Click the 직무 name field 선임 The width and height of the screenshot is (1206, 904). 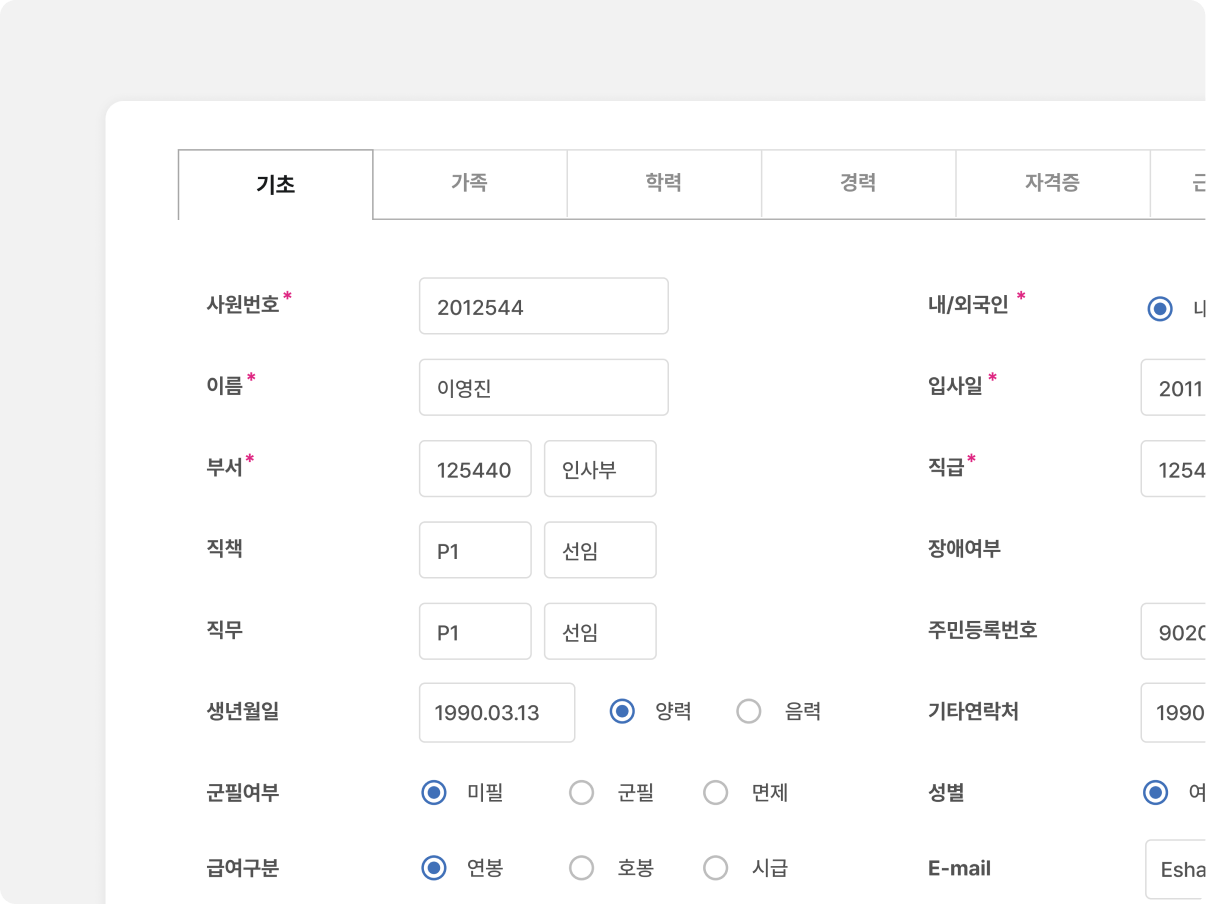pyautogui.click(x=600, y=631)
